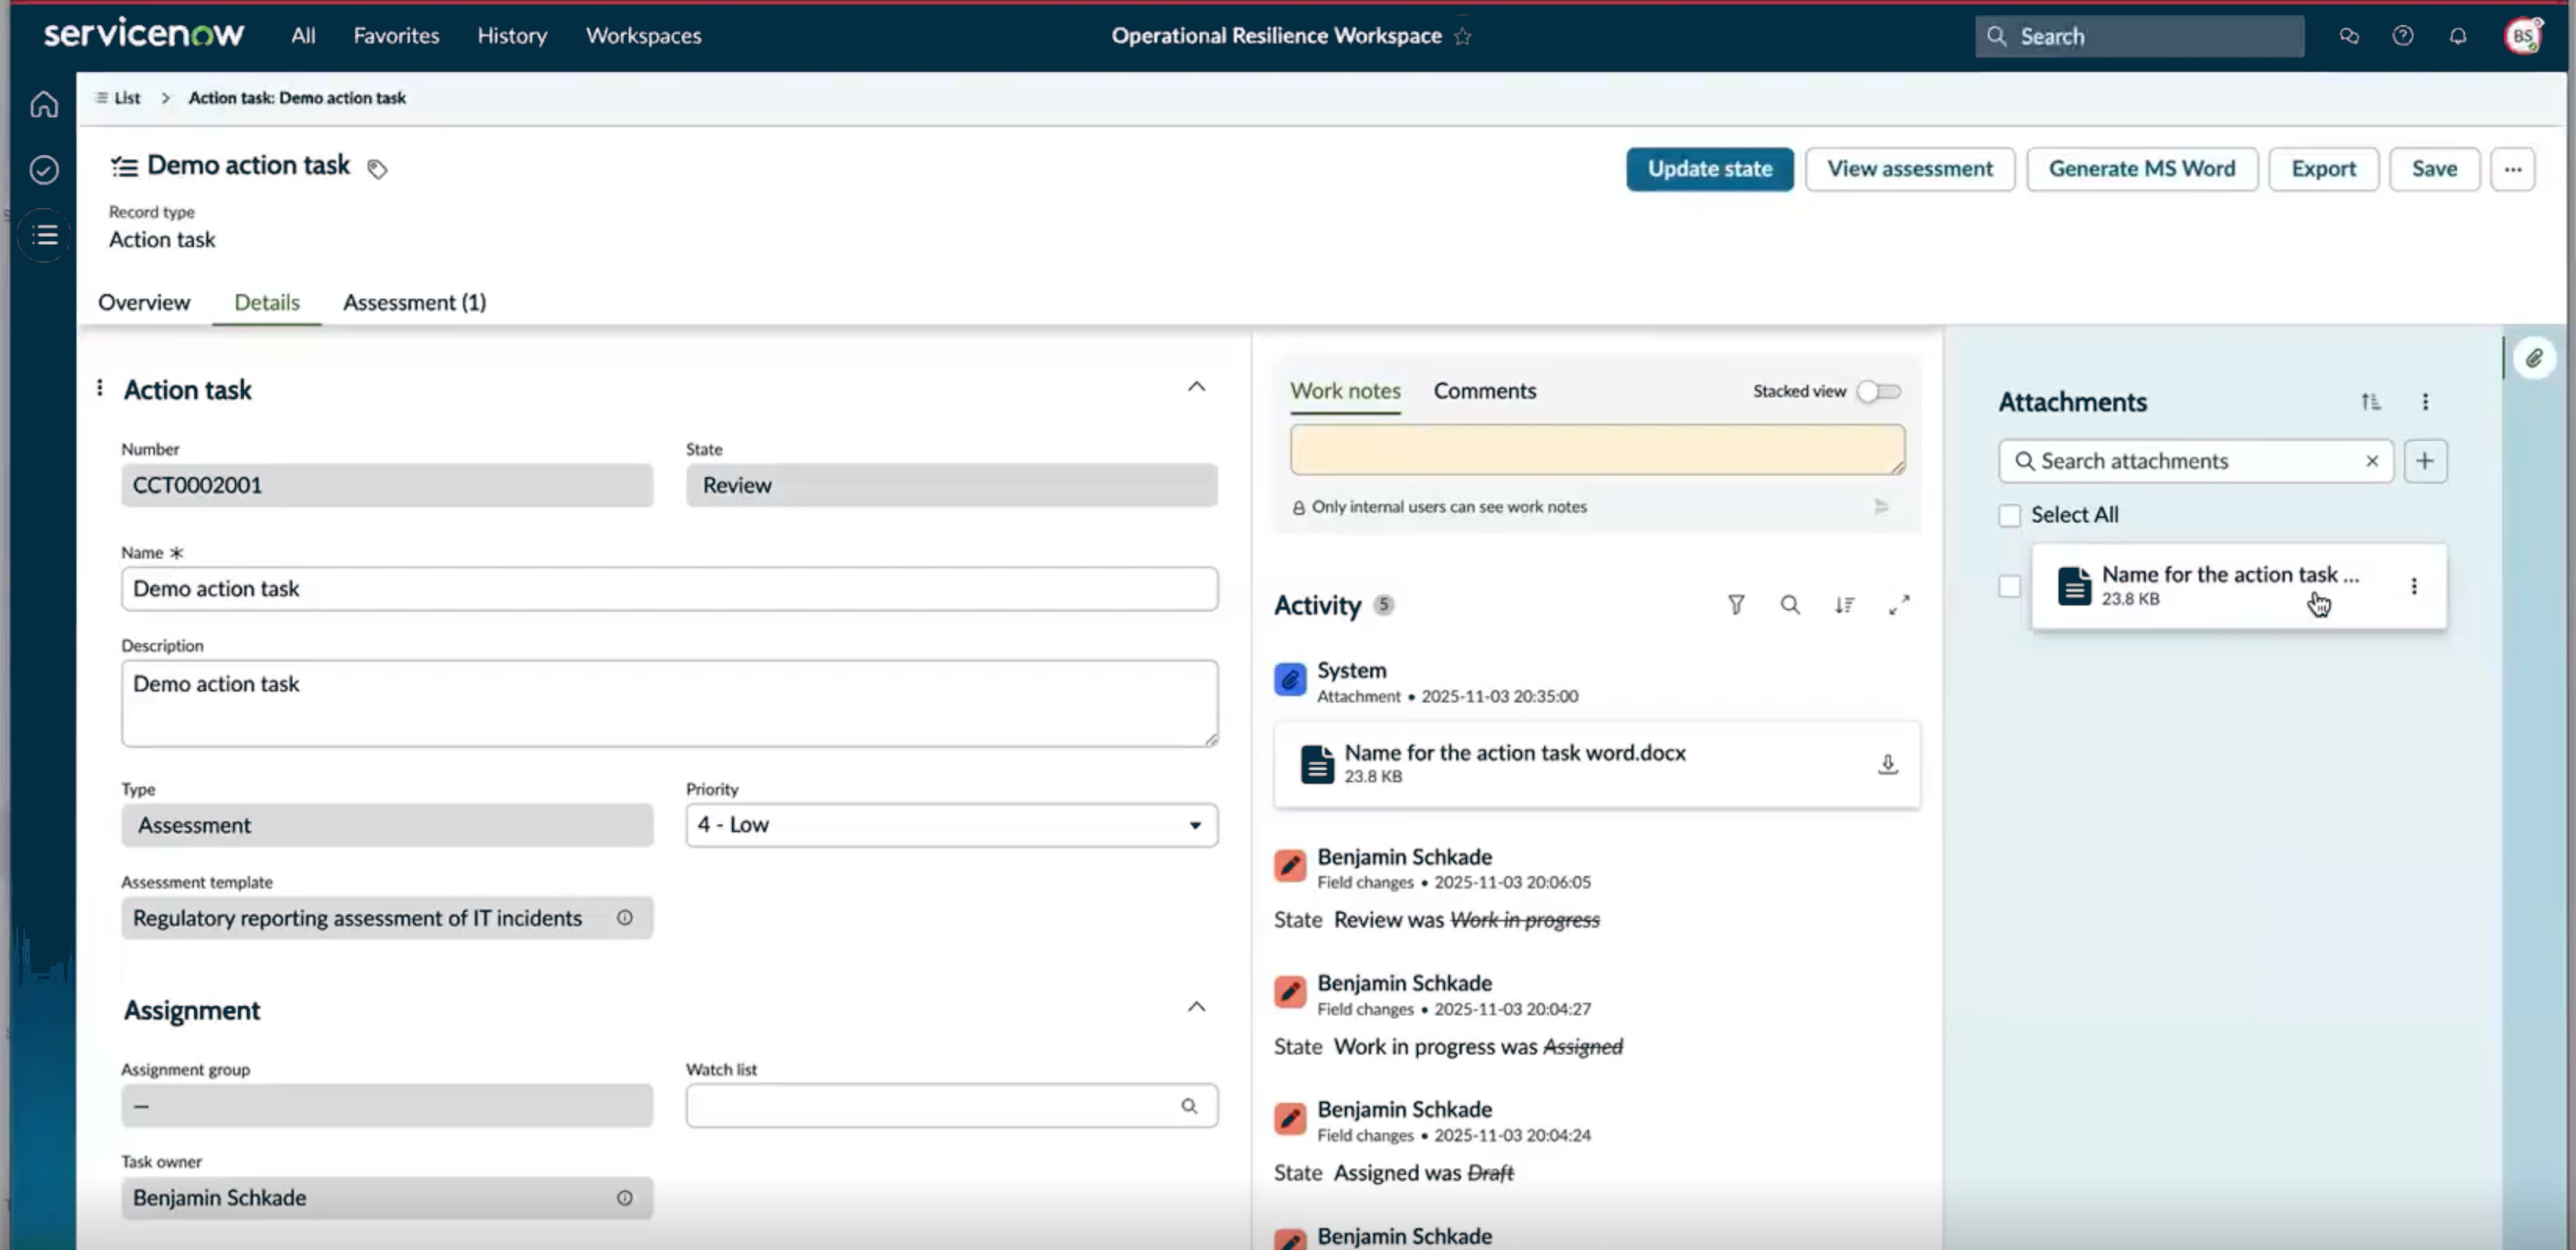
Task: Click the Export button
Action: (2323, 169)
